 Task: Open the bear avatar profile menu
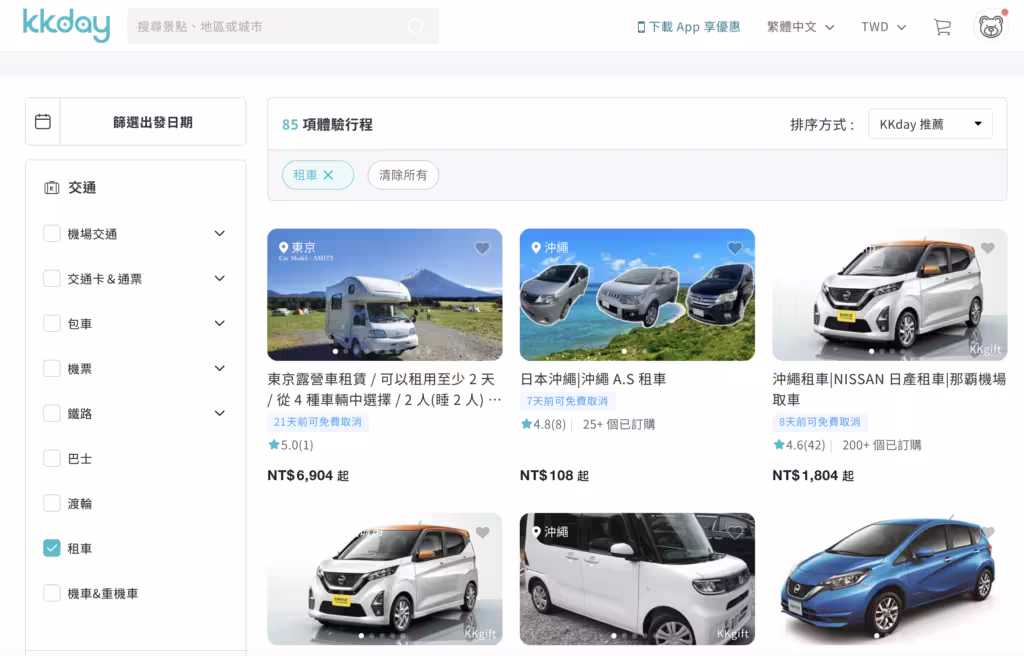pyautogui.click(x=991, y=27)
